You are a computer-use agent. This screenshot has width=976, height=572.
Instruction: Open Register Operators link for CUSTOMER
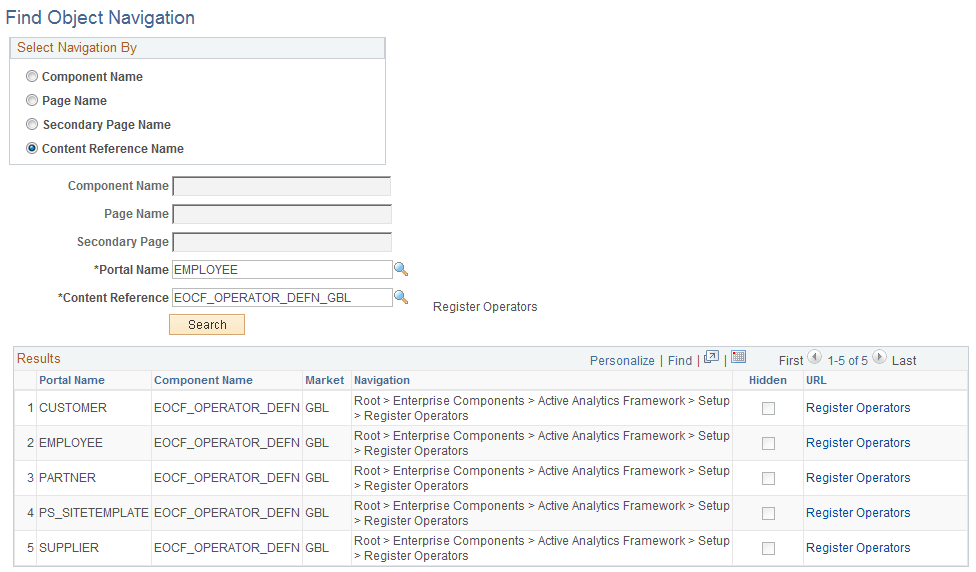(x=858, y=408)
